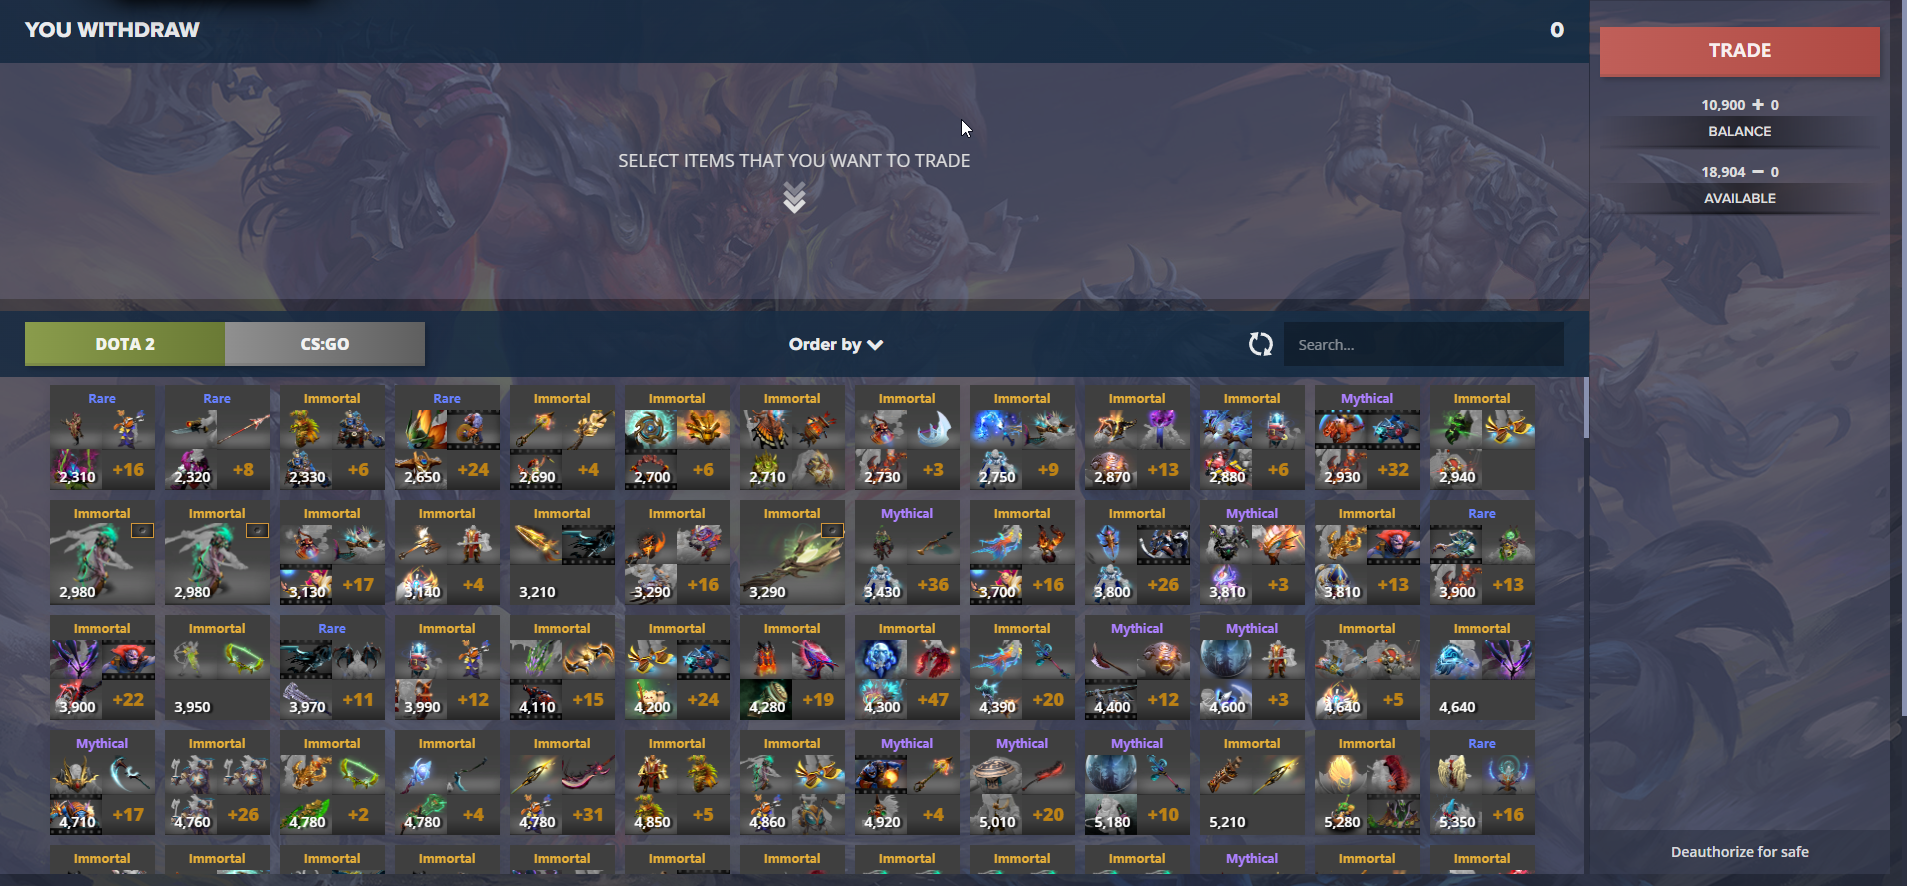Select the Immortal item priced 4,640
Viewport: 1907px width, 886px height.
tap(1482, 667)
